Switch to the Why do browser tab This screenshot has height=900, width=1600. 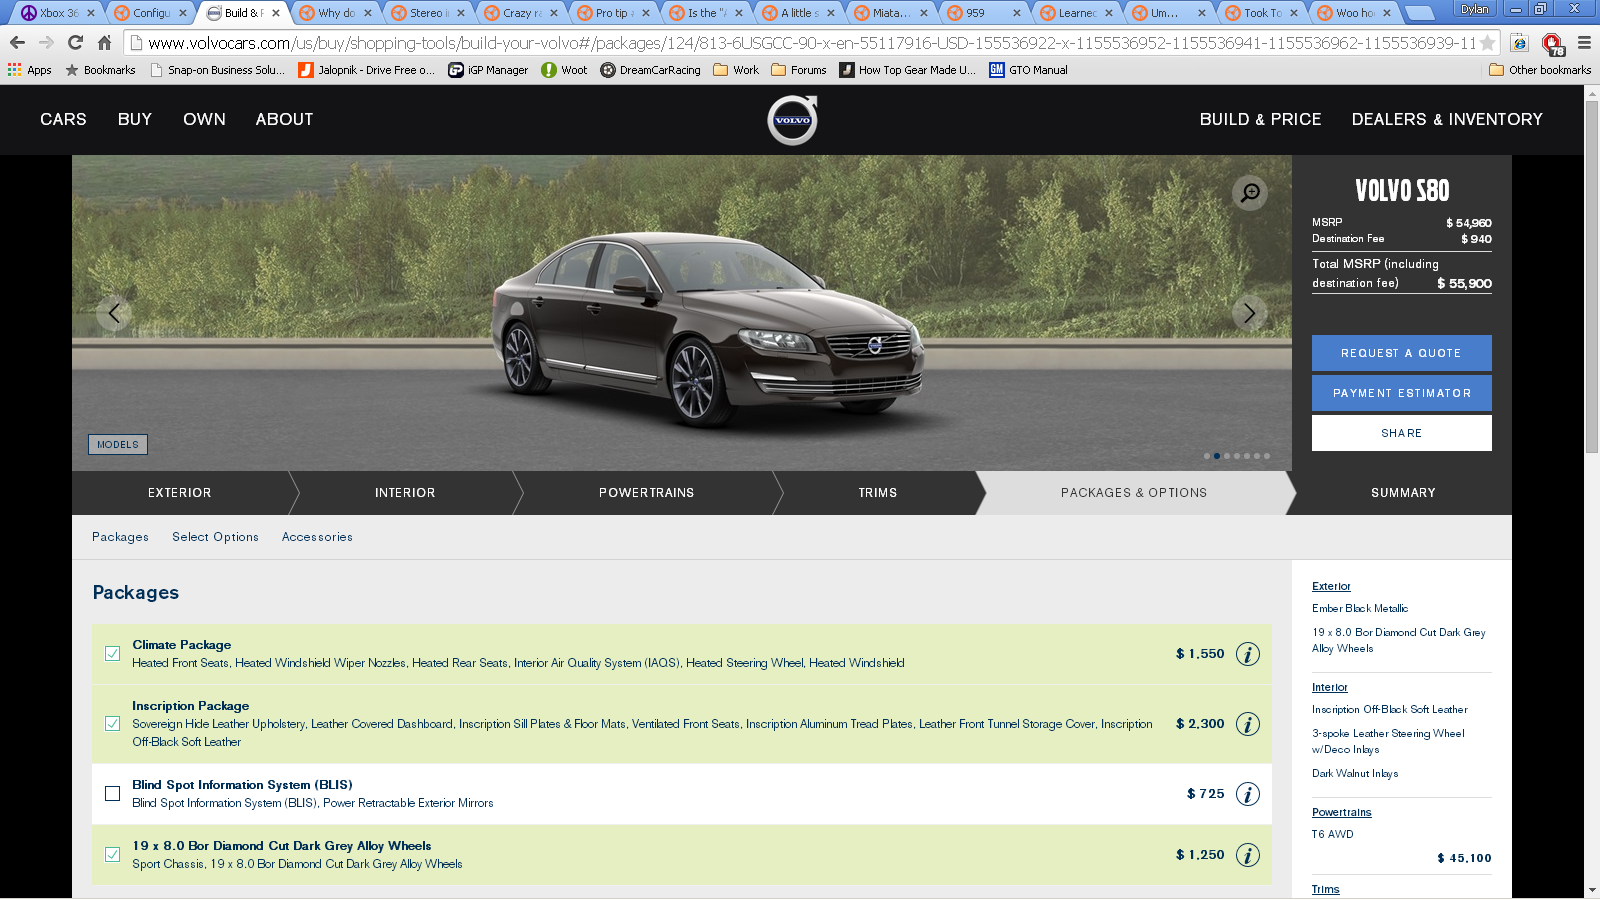click(x=336, y=13)
